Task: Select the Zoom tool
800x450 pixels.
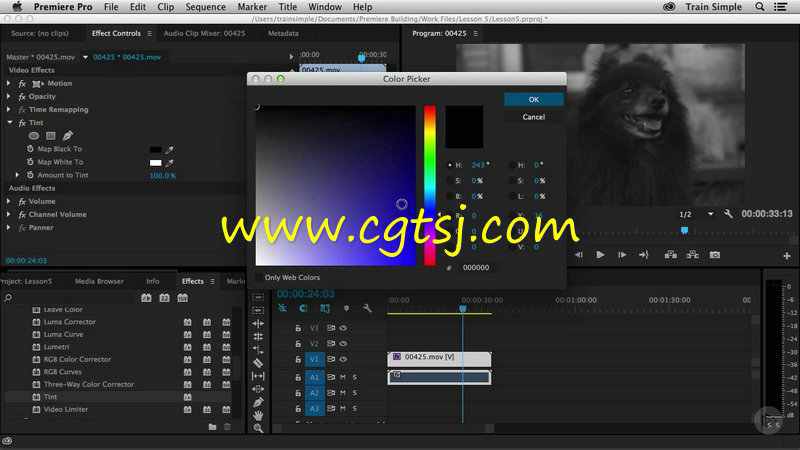Action: (x=258, y=428)
